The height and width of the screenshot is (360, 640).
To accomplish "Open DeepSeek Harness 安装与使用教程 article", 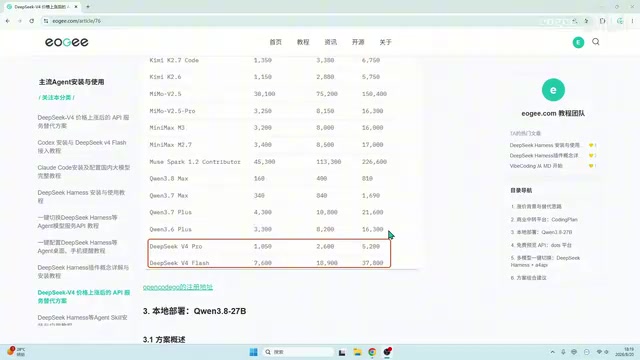I will 81,196.
